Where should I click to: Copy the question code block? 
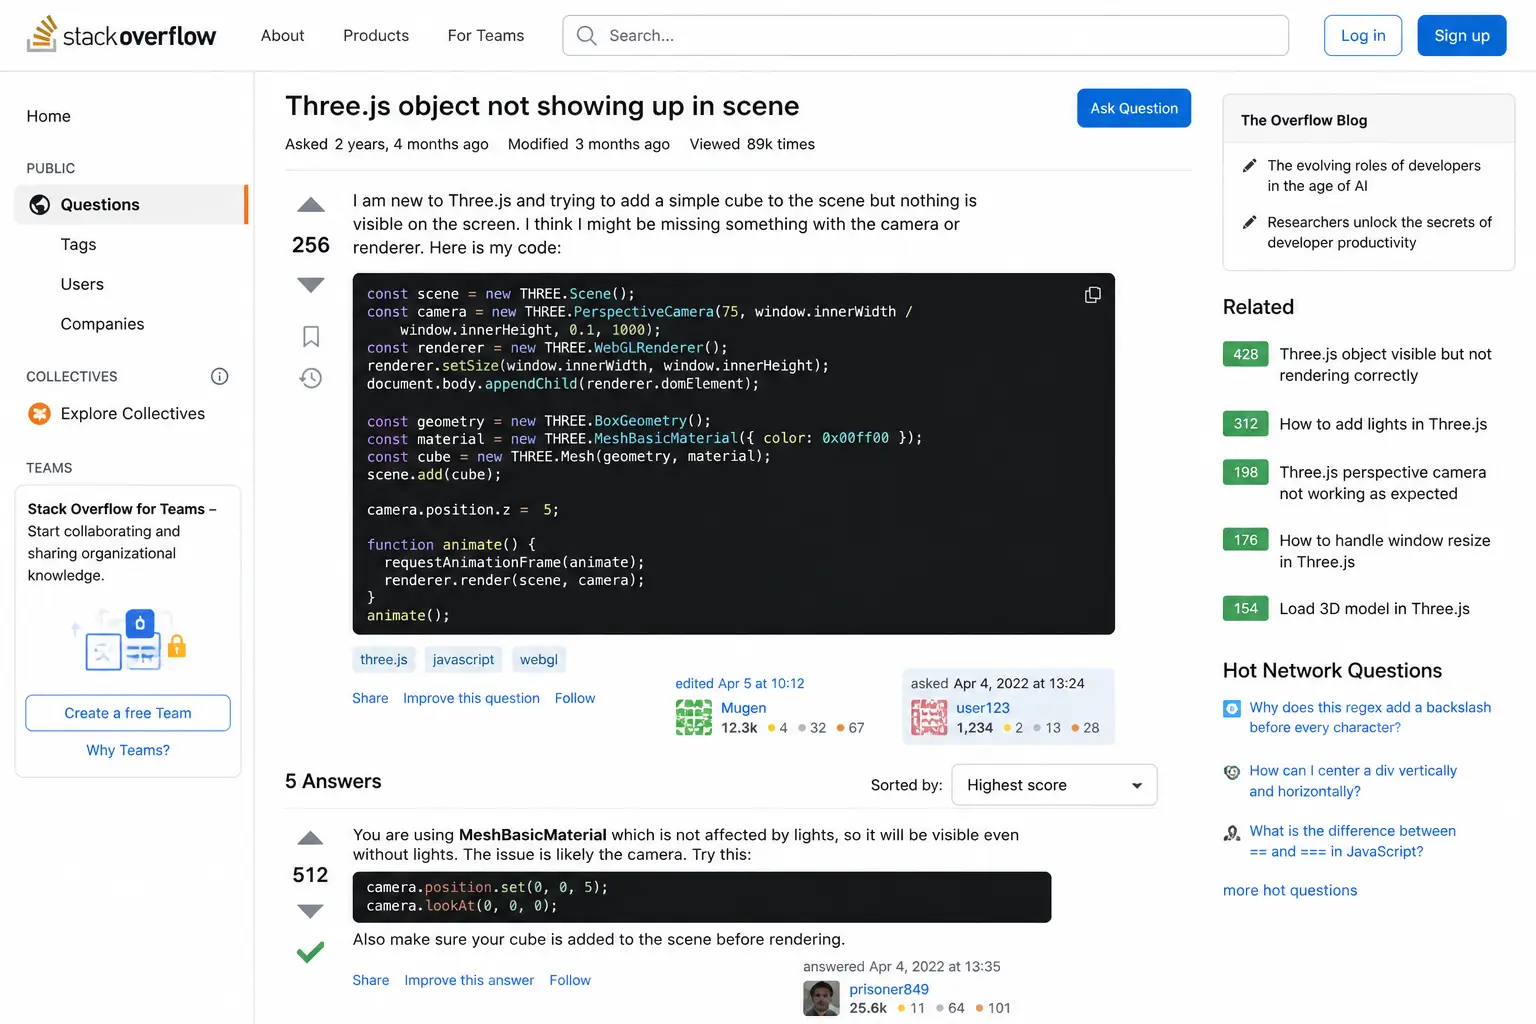point(1093,295)
